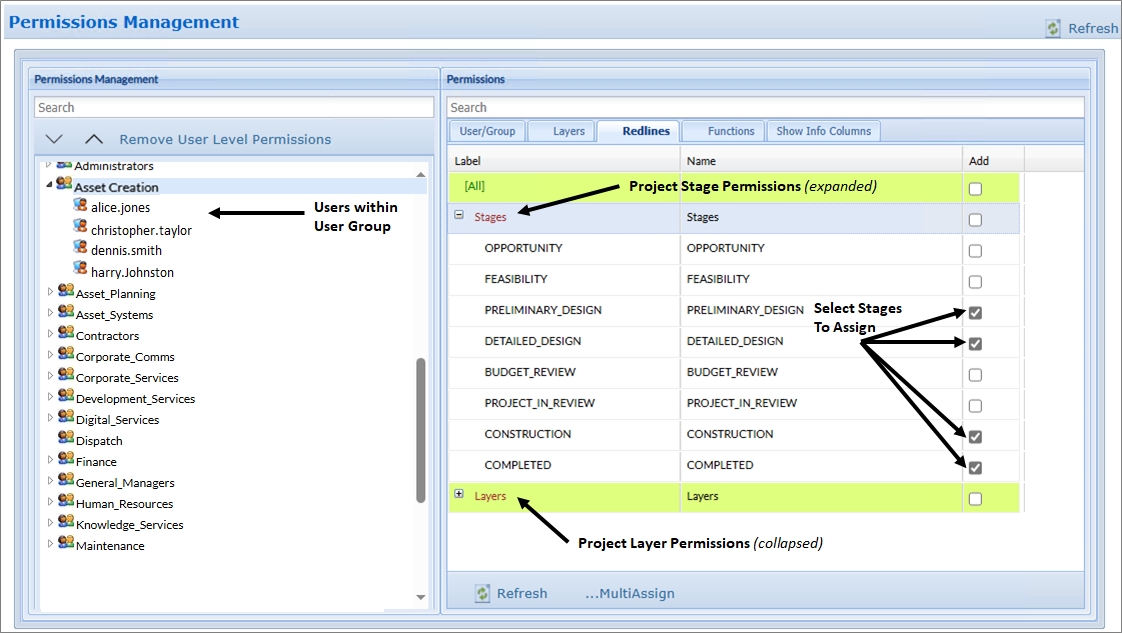Expand the Layers permissions group
This screenshot has width=1122, height=633.
459,494
